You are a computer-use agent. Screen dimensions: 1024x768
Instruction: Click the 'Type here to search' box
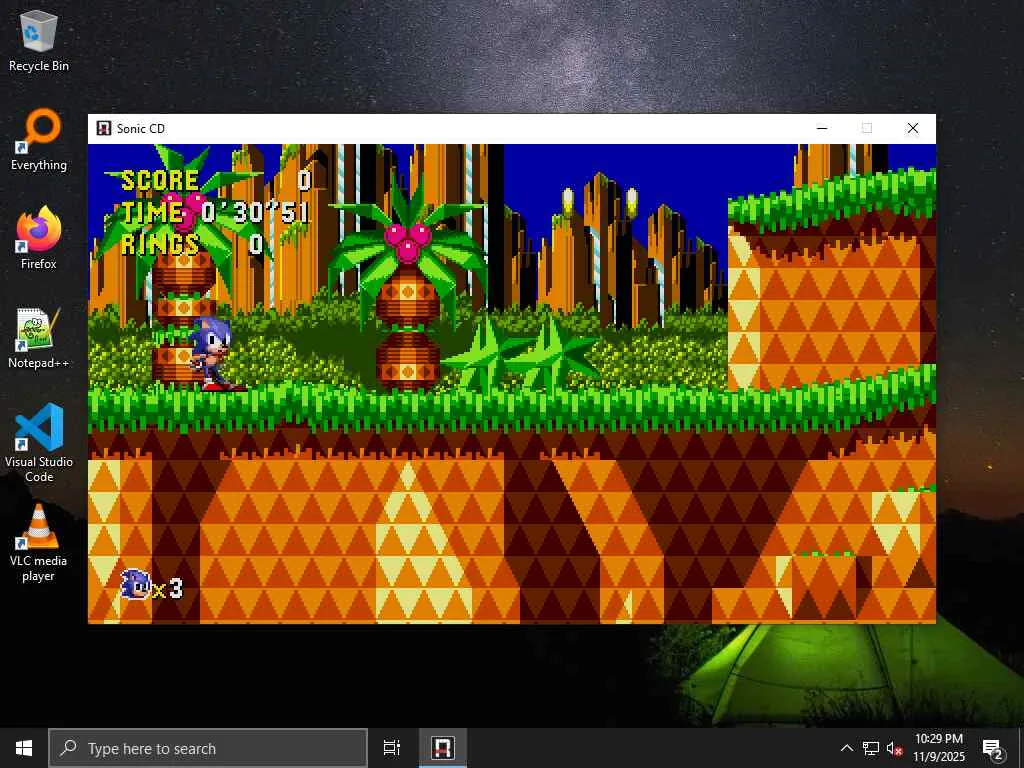coord(208,748)
